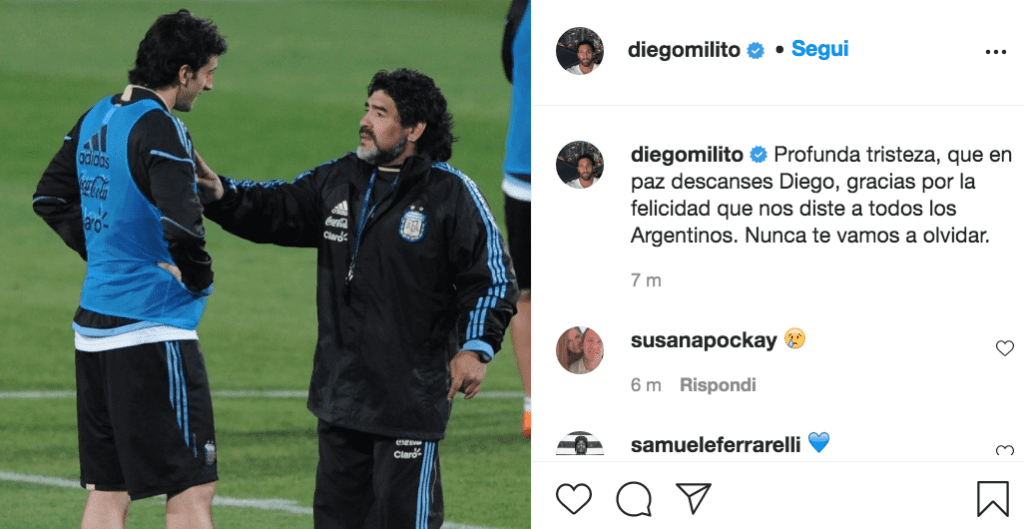This screenshot has width=1024, height=529.
Task: Like susanapockay's comment with the small heart
Action: click(x=1004, y=349)
